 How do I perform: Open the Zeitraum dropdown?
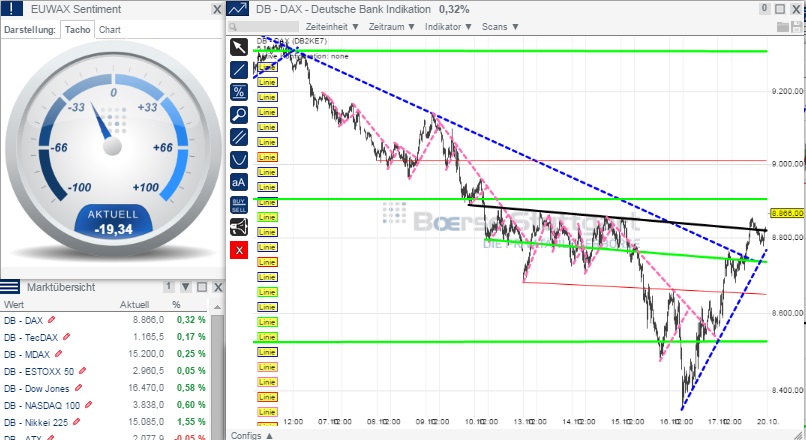click(x=391, y=27)
